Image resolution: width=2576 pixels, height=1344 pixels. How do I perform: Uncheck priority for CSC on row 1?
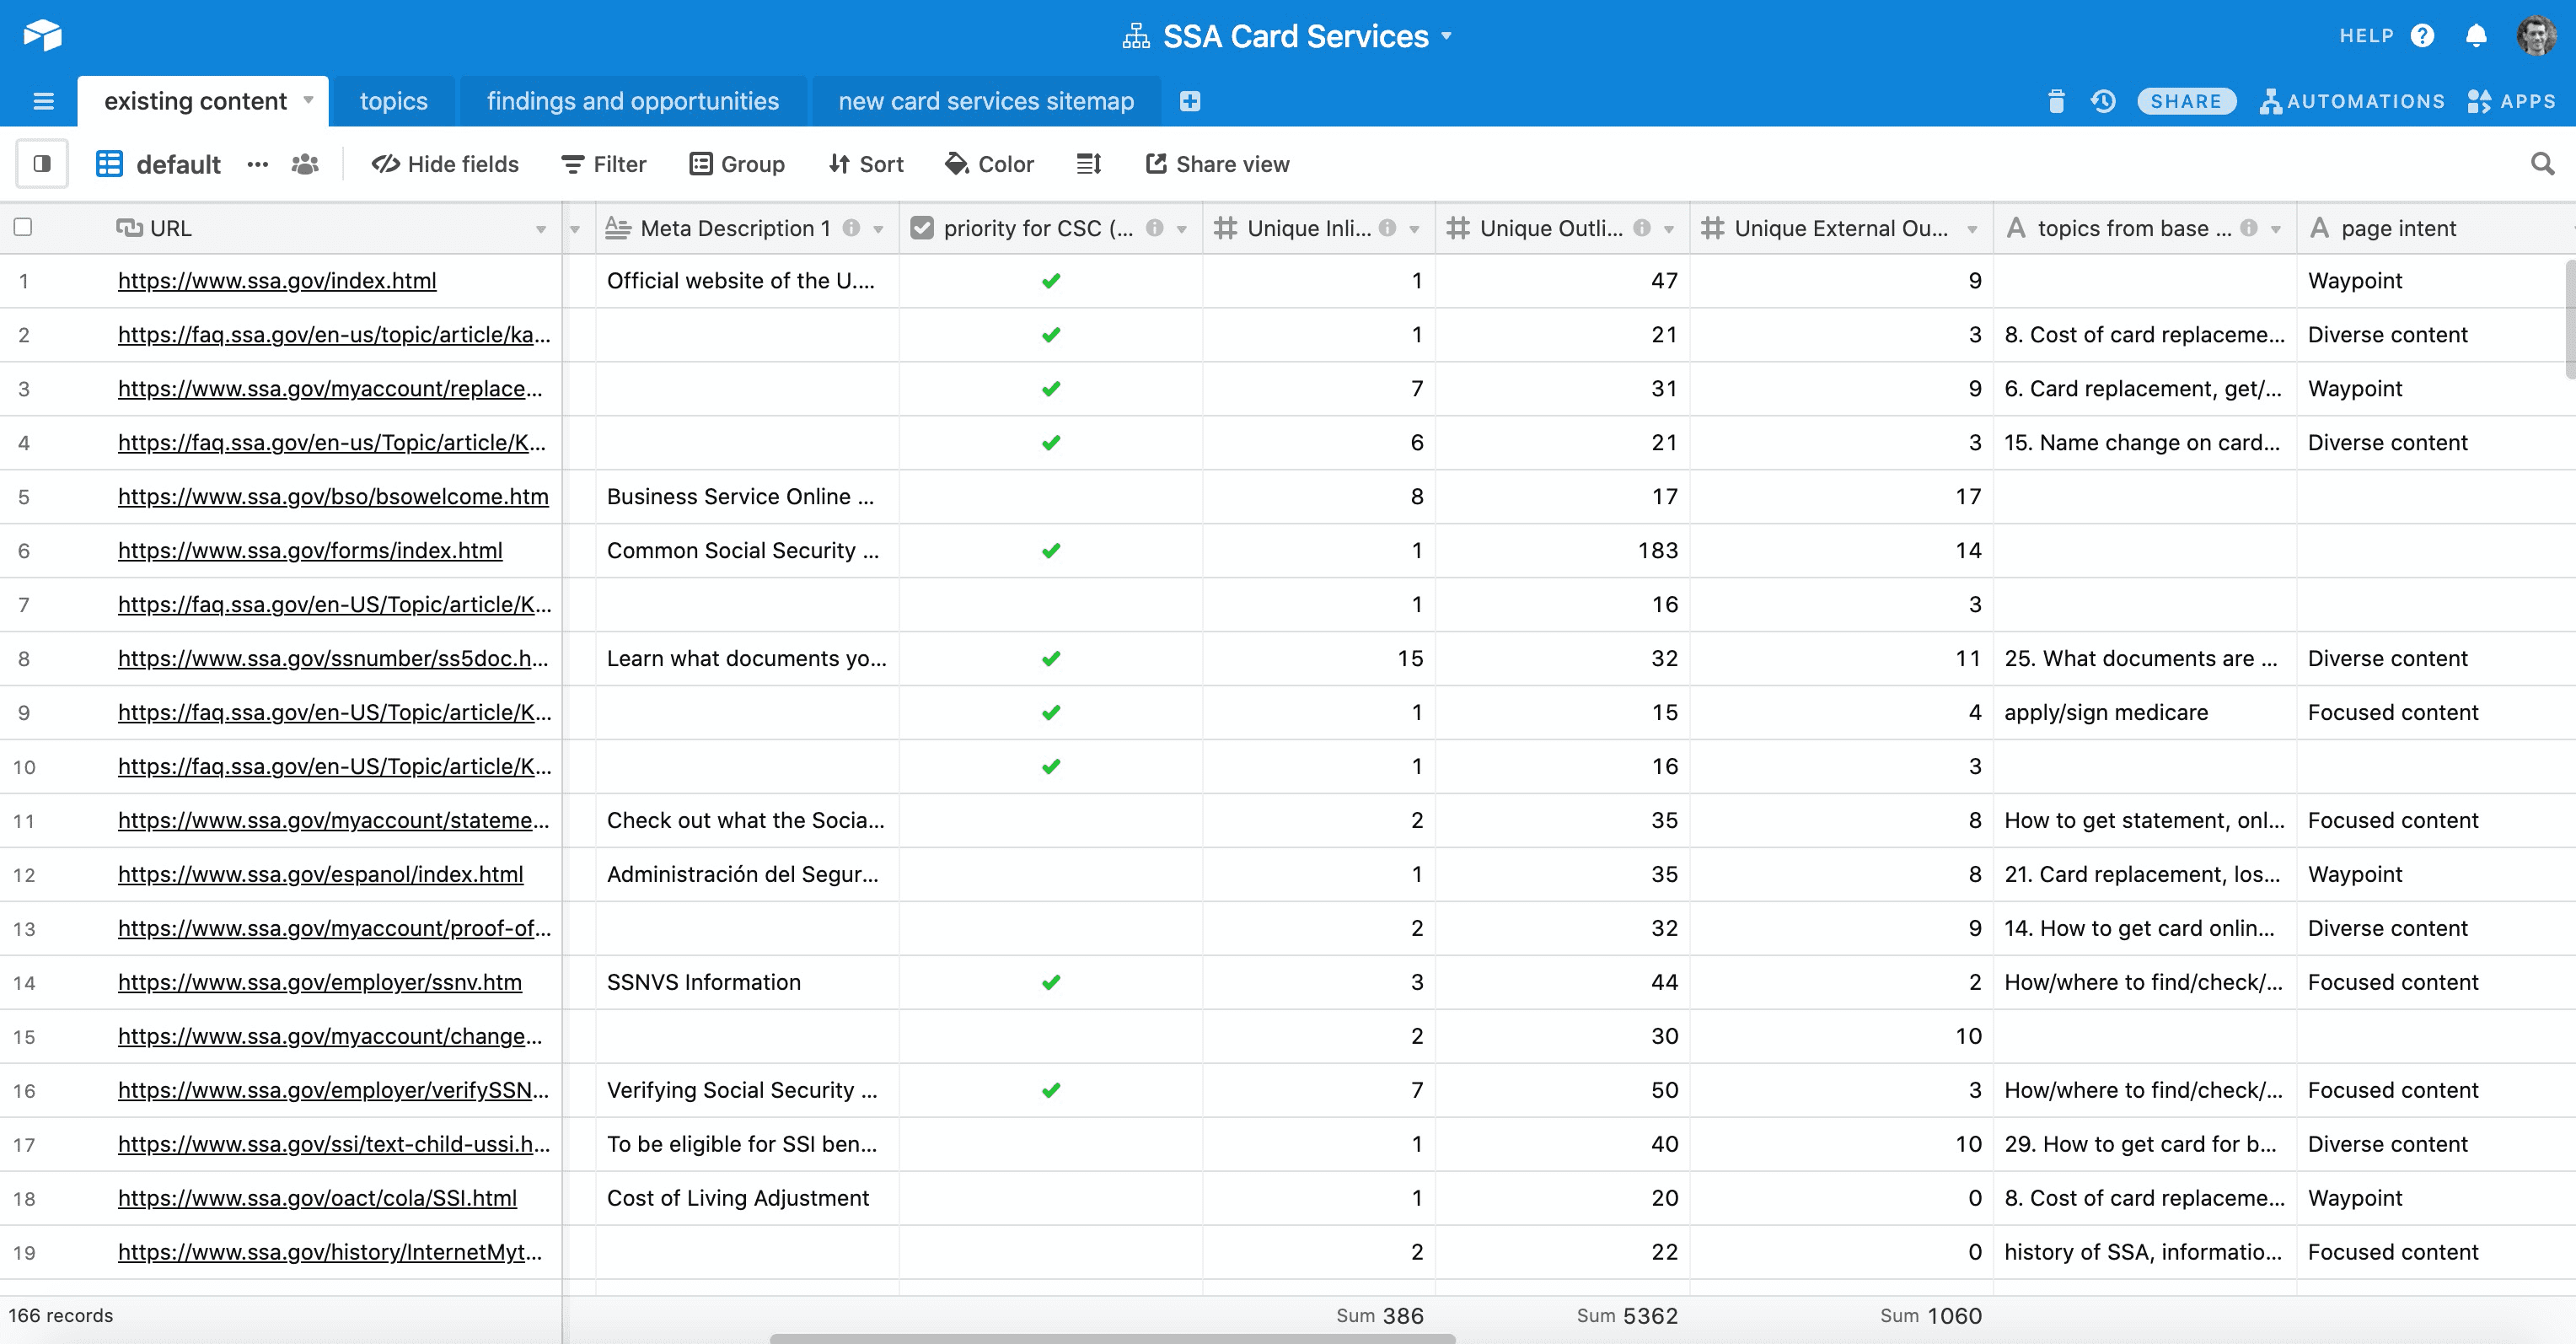1051,281
